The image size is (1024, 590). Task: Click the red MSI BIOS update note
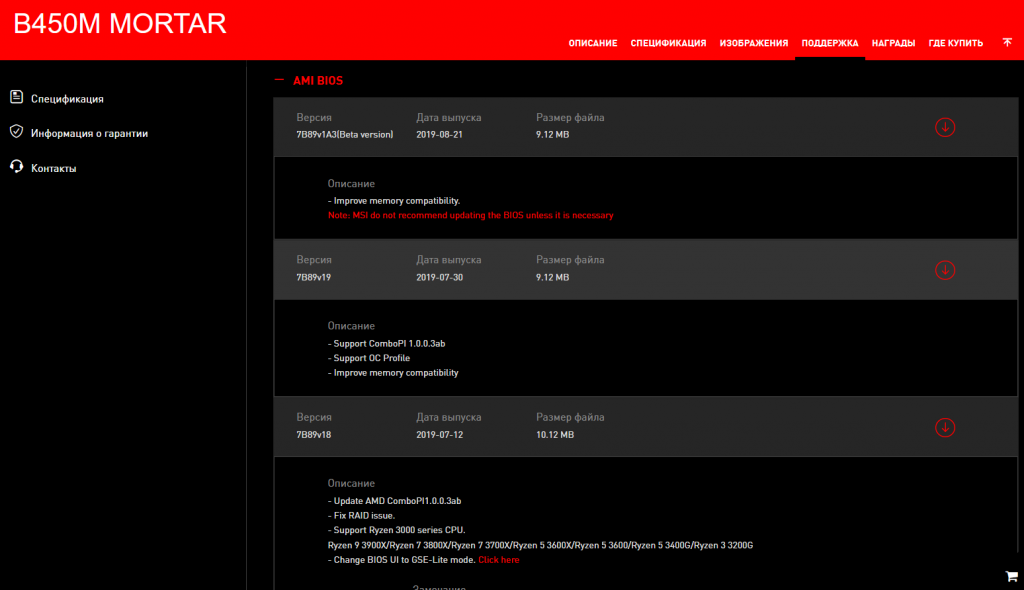tap(471, 216)
